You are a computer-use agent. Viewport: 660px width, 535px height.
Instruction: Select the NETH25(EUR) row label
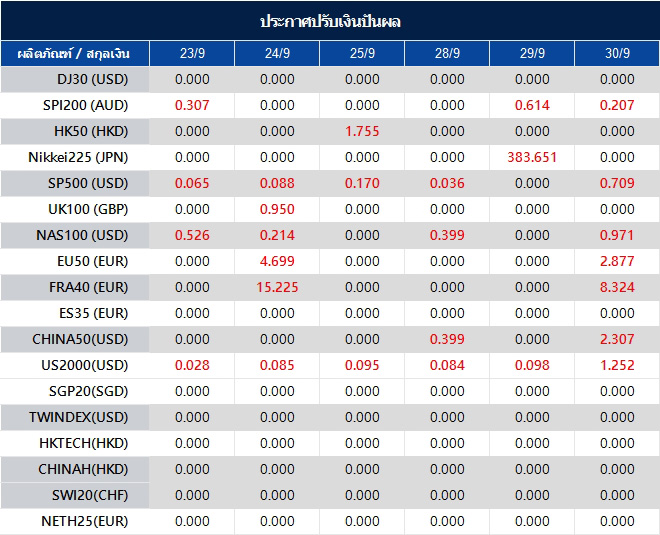pyautogui.click(x=85, y=522)
